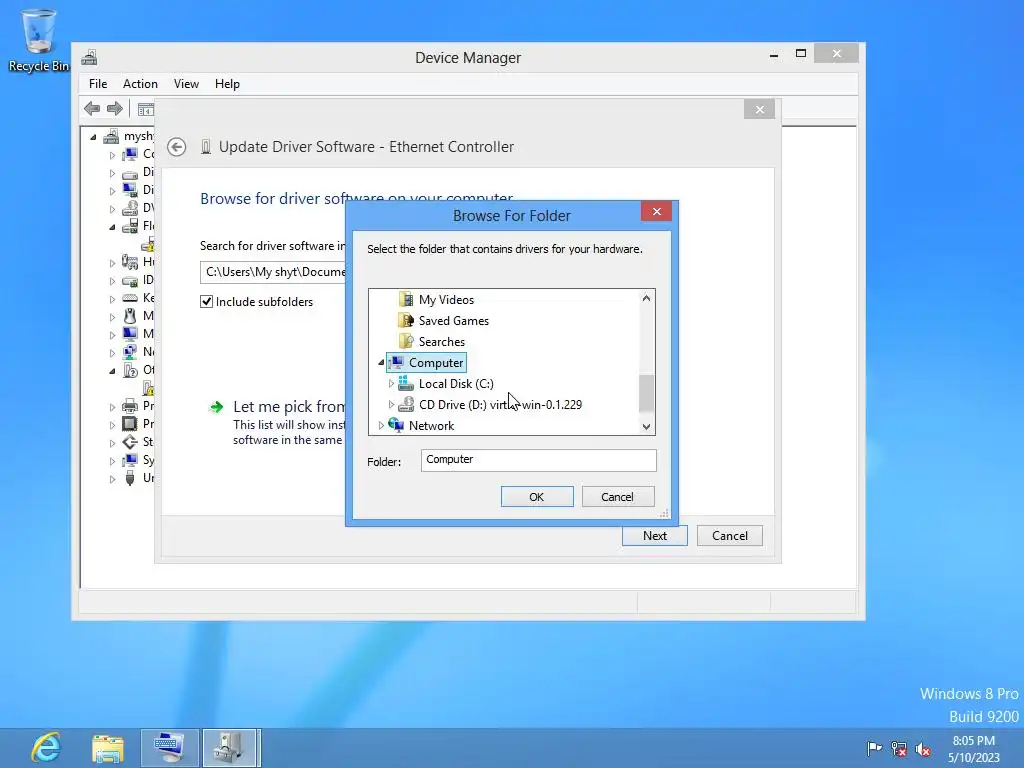Open the File menu in Device Manager
Image resolution: width=1024 pixels, height=768 pixels.
(x=98, y=84)
